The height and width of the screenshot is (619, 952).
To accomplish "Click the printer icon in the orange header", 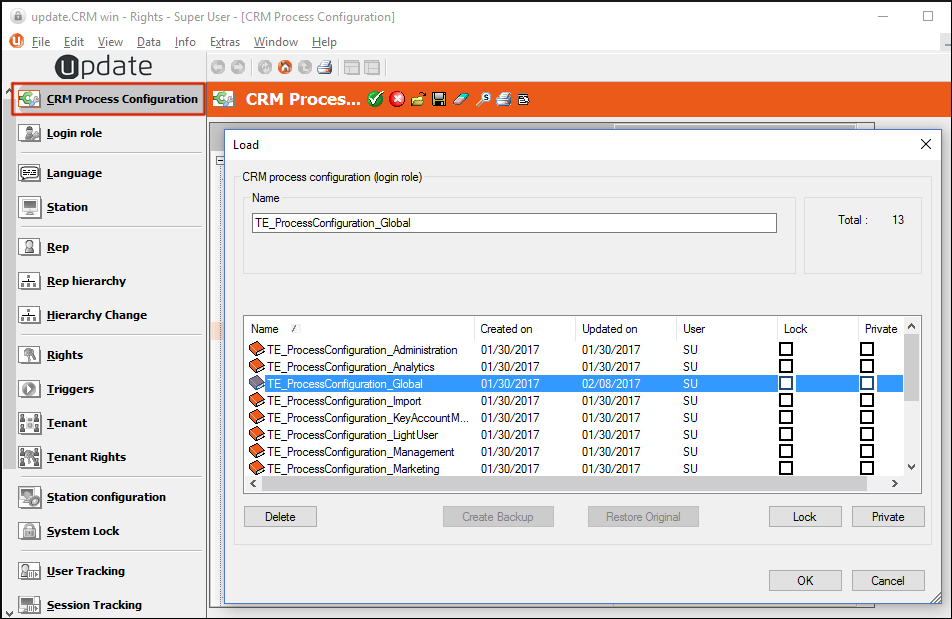I will 503,99.
